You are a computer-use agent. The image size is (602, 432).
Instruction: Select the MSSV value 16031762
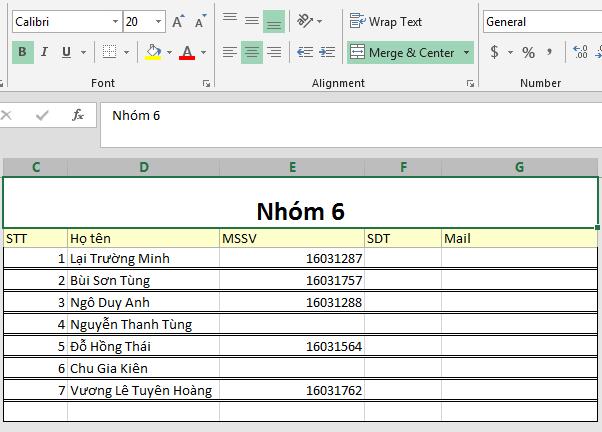pyautogui.click(x=292, y=390)
